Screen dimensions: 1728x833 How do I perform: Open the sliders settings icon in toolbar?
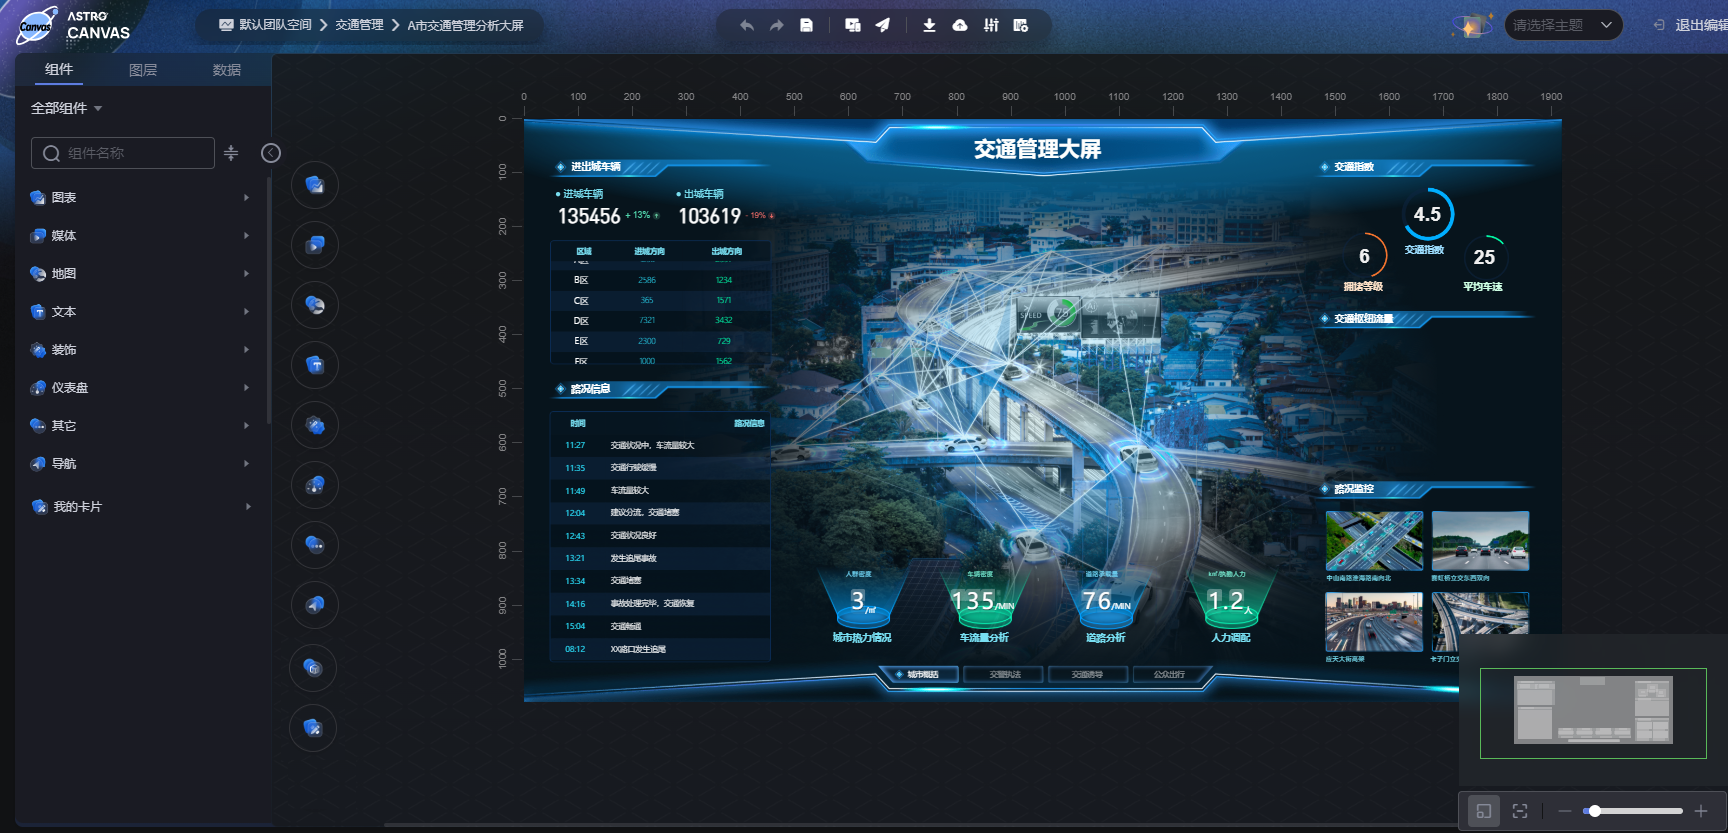(991, 25)
